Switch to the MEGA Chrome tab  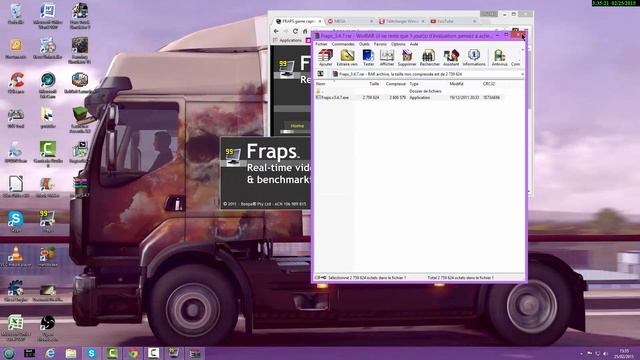pos(350,21)
